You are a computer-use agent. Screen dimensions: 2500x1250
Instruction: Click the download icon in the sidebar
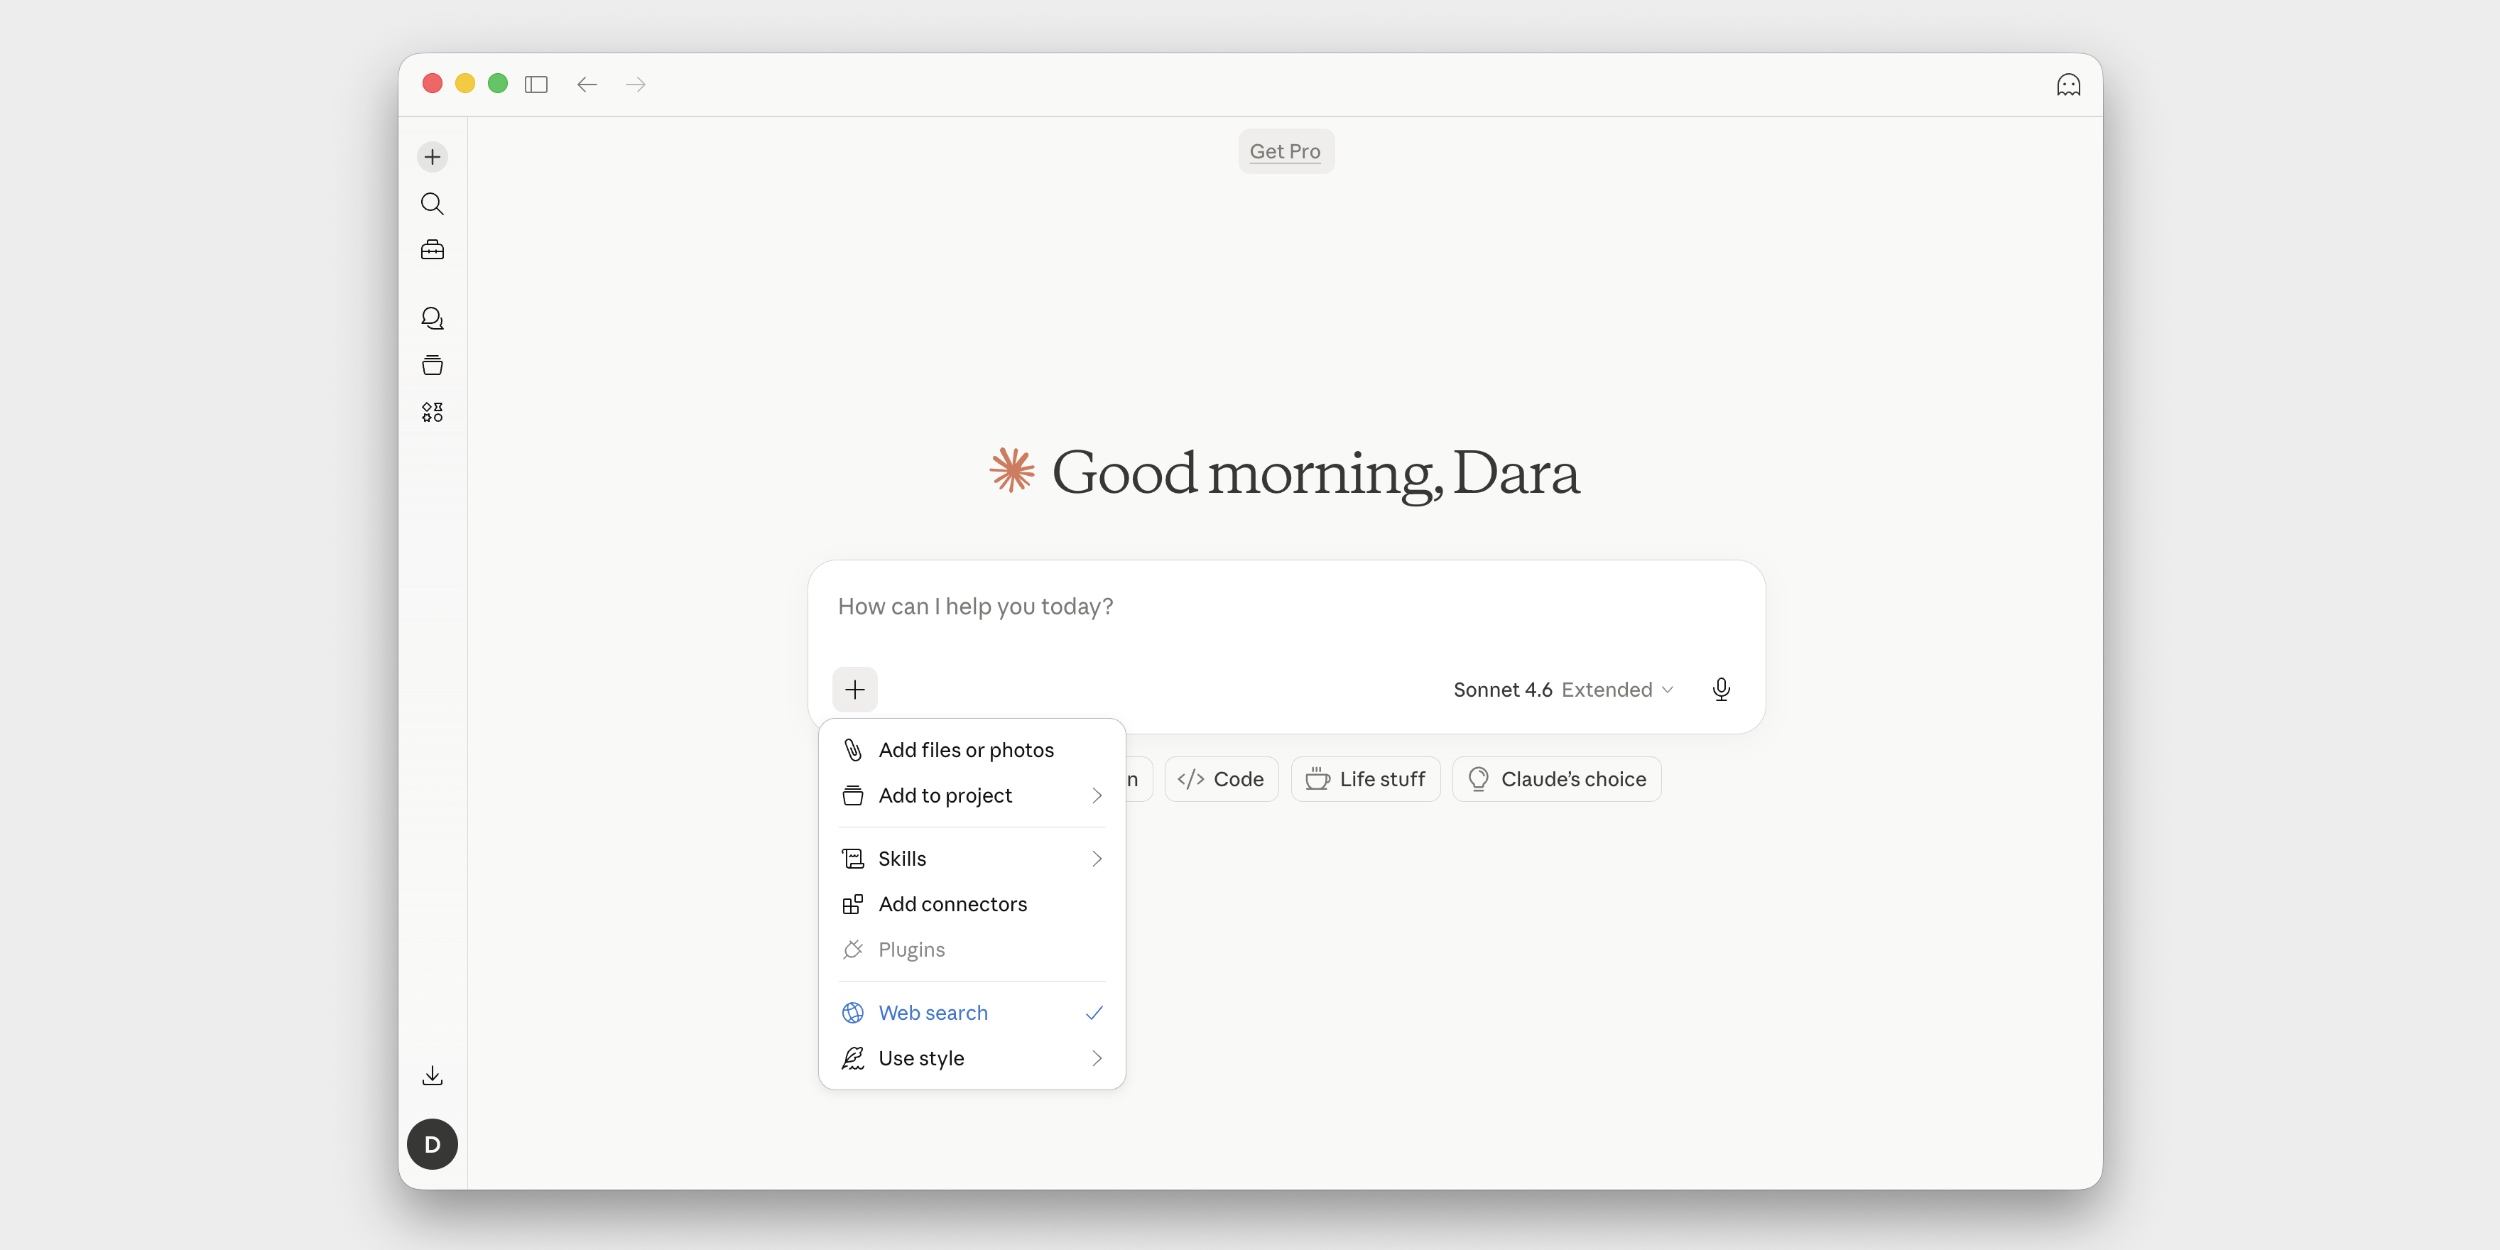pos(432,1076)
